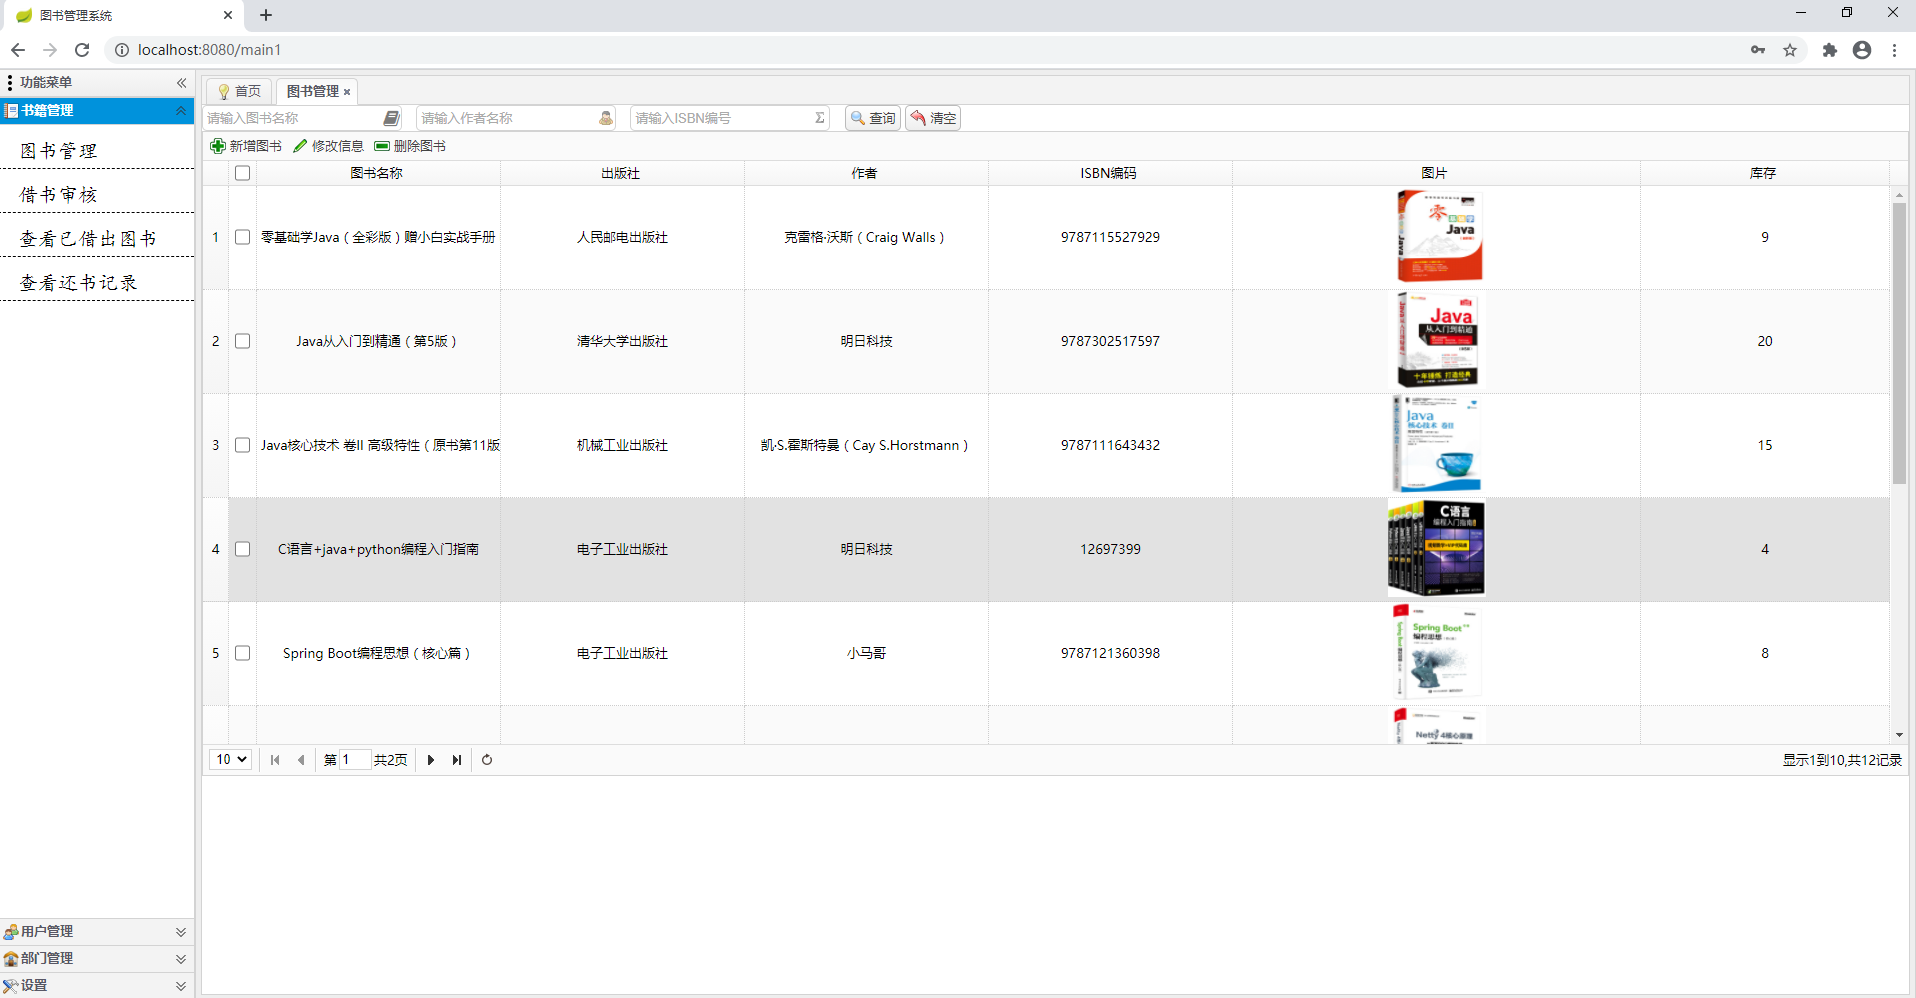The image size is (1916, 998).
Task: Close the 图书管理 tab with x
Action: click(x=347, y=92)
